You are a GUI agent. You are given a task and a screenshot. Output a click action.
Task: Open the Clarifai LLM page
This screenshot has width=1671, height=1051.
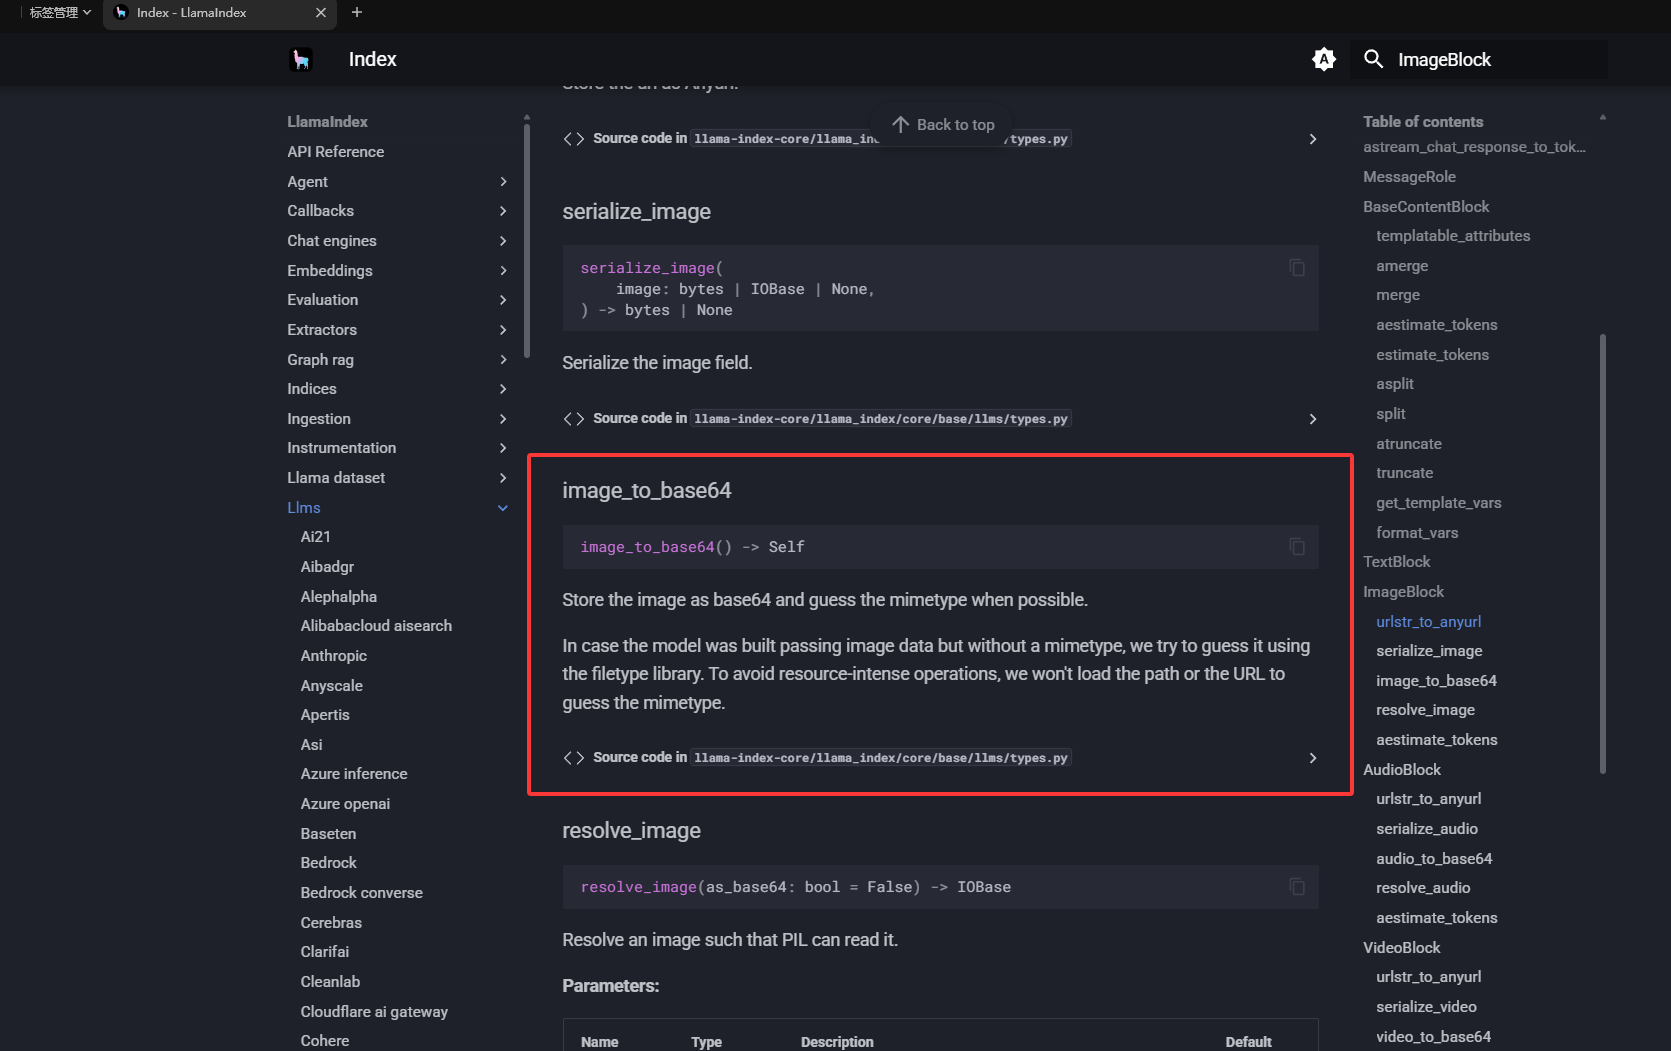pyautogui.click(x=325, y=952)
